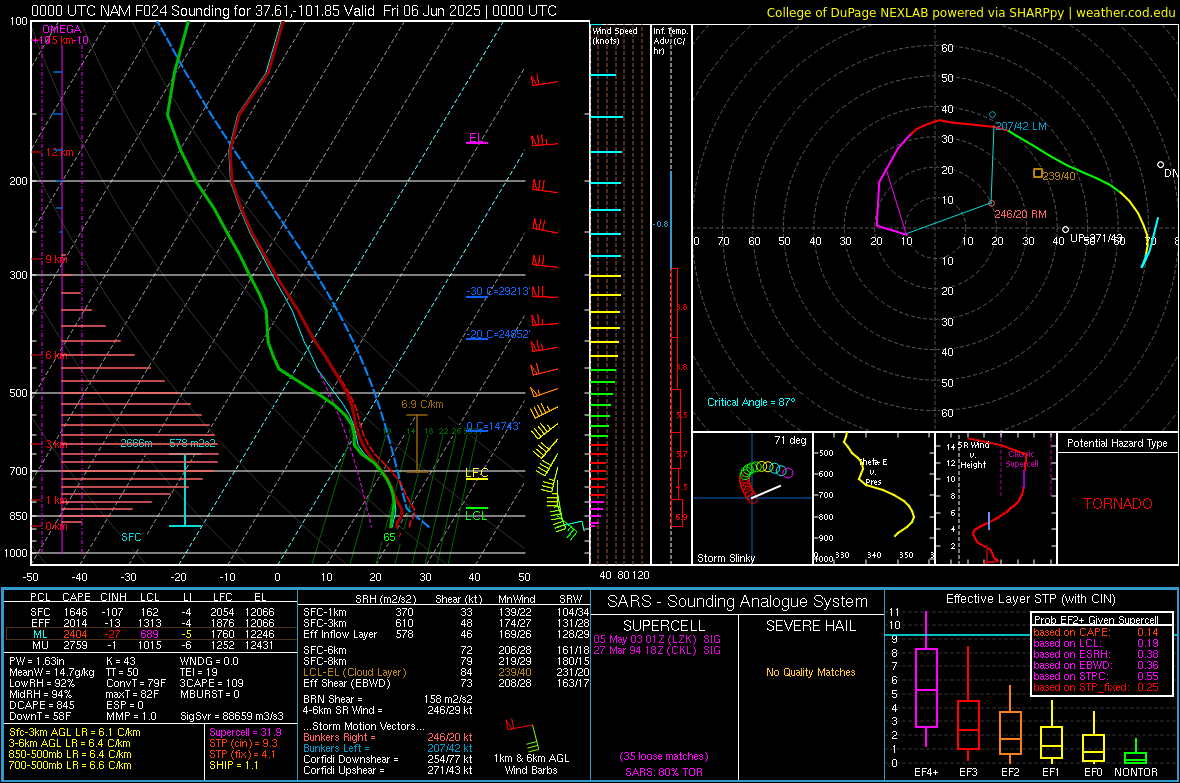Click the green LCL level label on skew-T
The width and height of the screenshot is (1180, 783).
pos(476,515)
